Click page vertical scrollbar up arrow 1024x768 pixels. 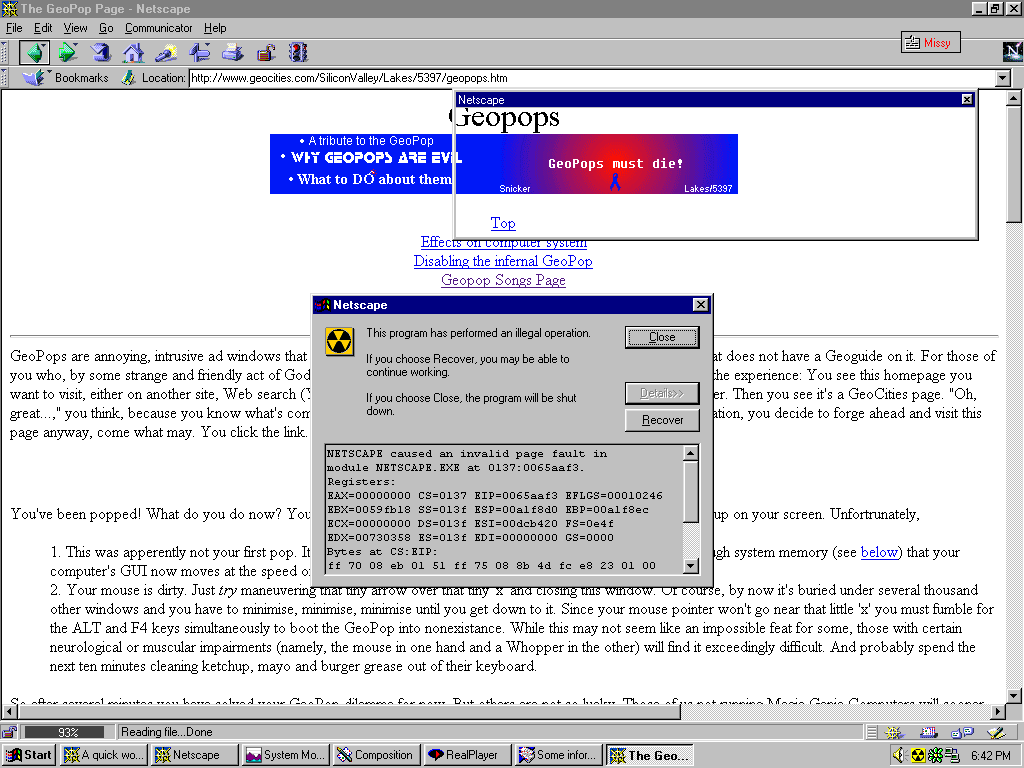coord(1014,99)
